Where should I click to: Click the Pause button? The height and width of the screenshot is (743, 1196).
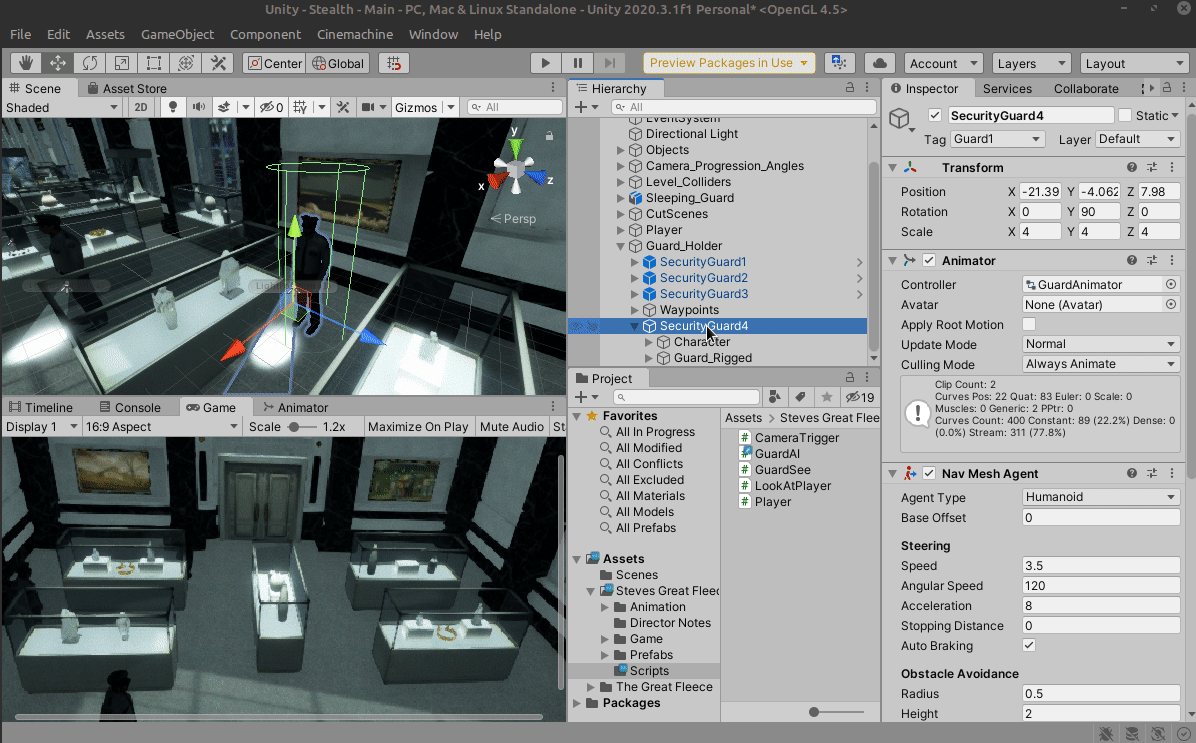point(577,63)
